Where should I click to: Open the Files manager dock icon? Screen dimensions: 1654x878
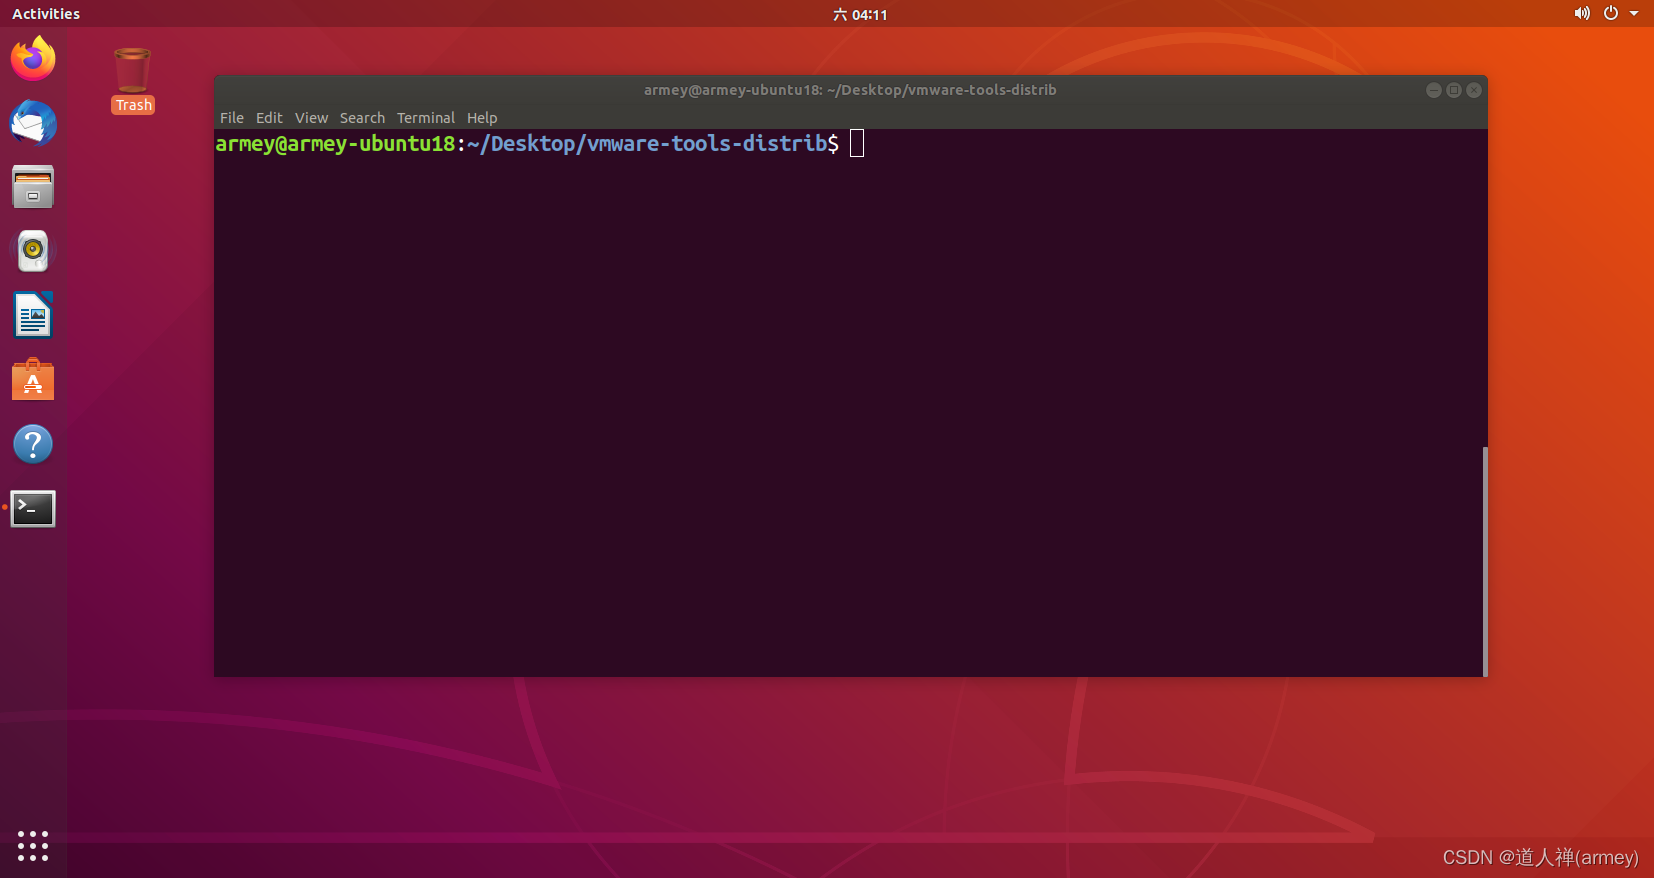pos(33,187)
